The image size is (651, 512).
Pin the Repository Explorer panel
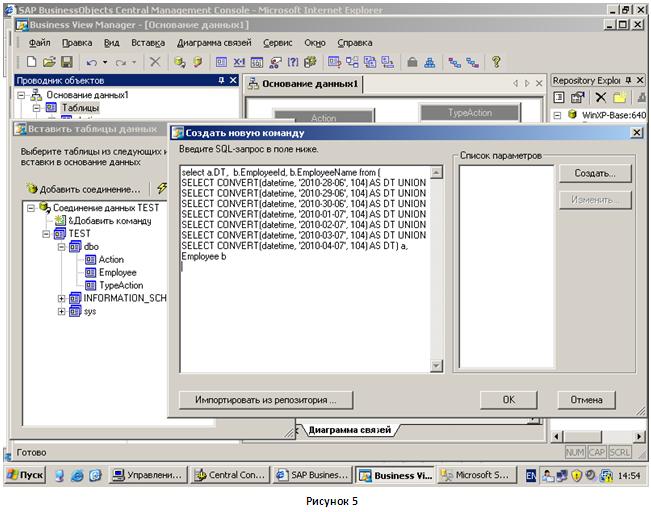(x=629, y=80)
